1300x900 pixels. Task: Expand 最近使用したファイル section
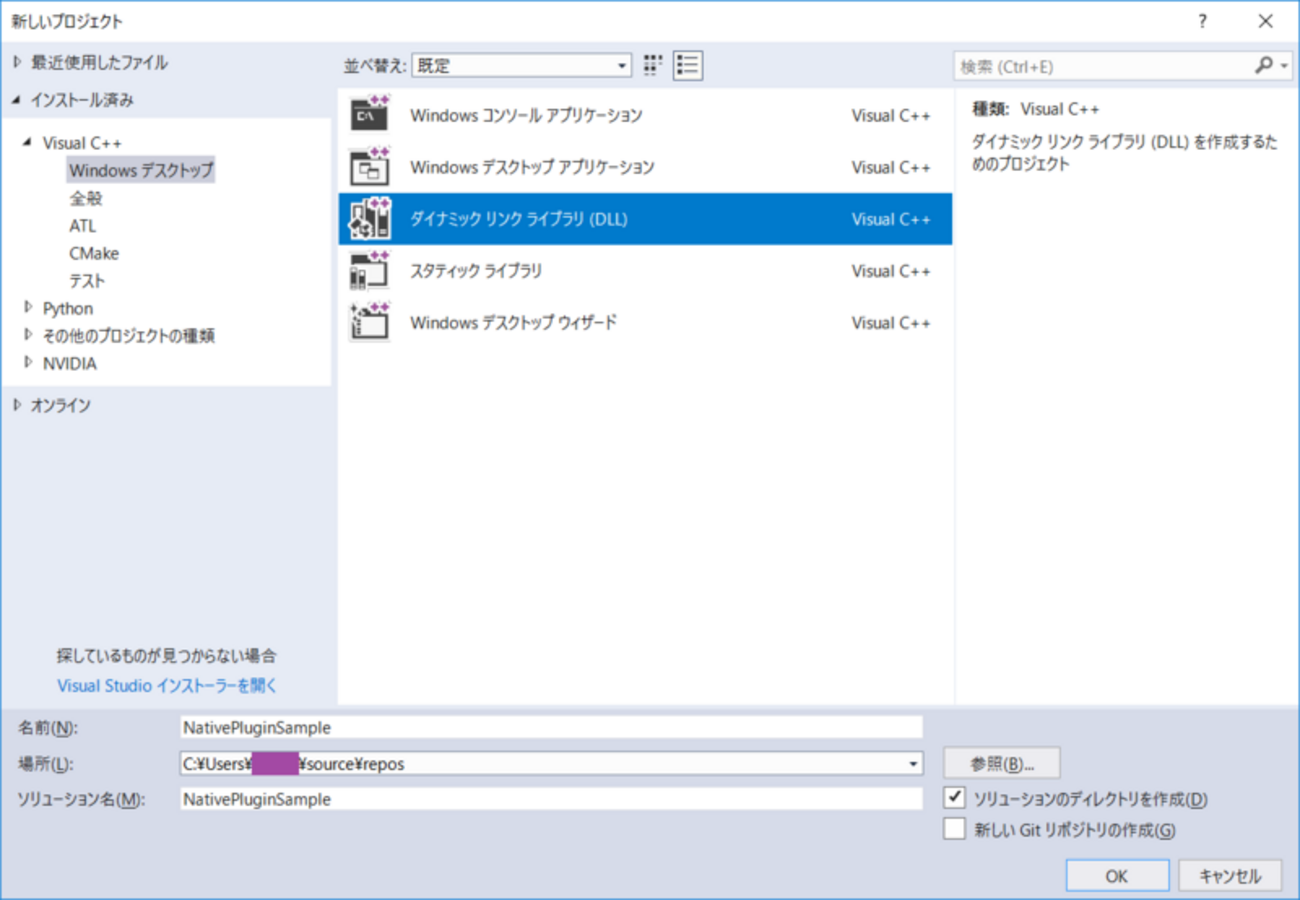click(x=16, y=62)
